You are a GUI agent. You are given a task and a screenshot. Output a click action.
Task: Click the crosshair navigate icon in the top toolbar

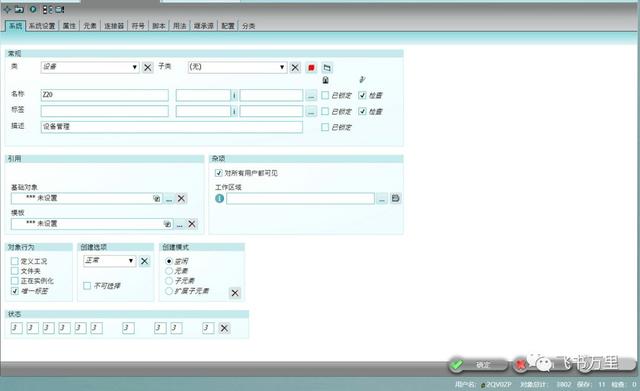click(7, 9)
